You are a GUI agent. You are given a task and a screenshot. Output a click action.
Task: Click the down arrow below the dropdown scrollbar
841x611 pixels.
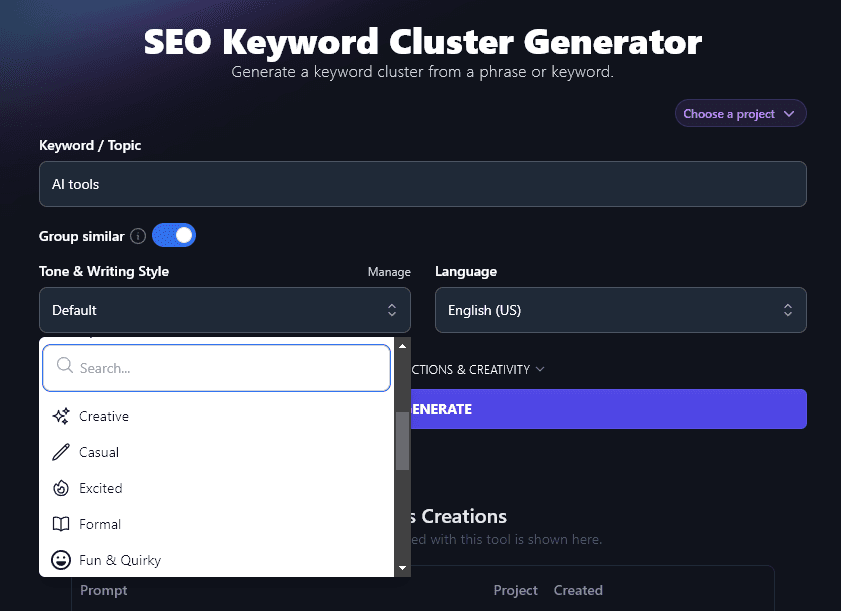[402, 567]
